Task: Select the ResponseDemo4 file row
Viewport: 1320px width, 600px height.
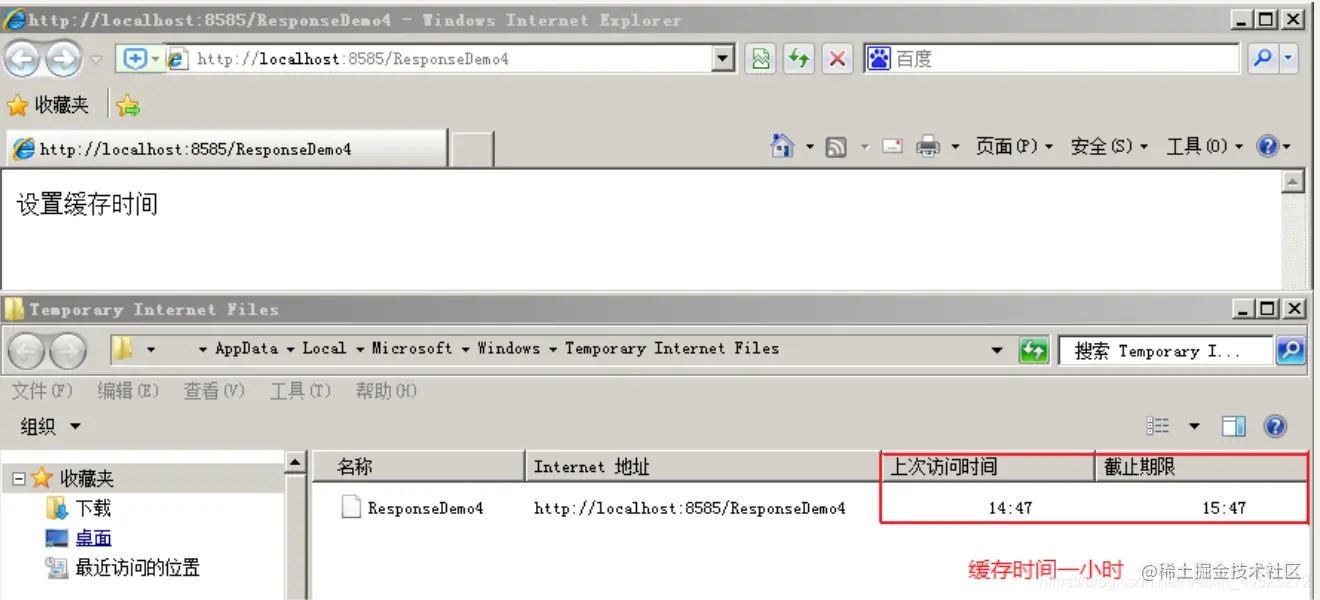Action: coord(810,508)
